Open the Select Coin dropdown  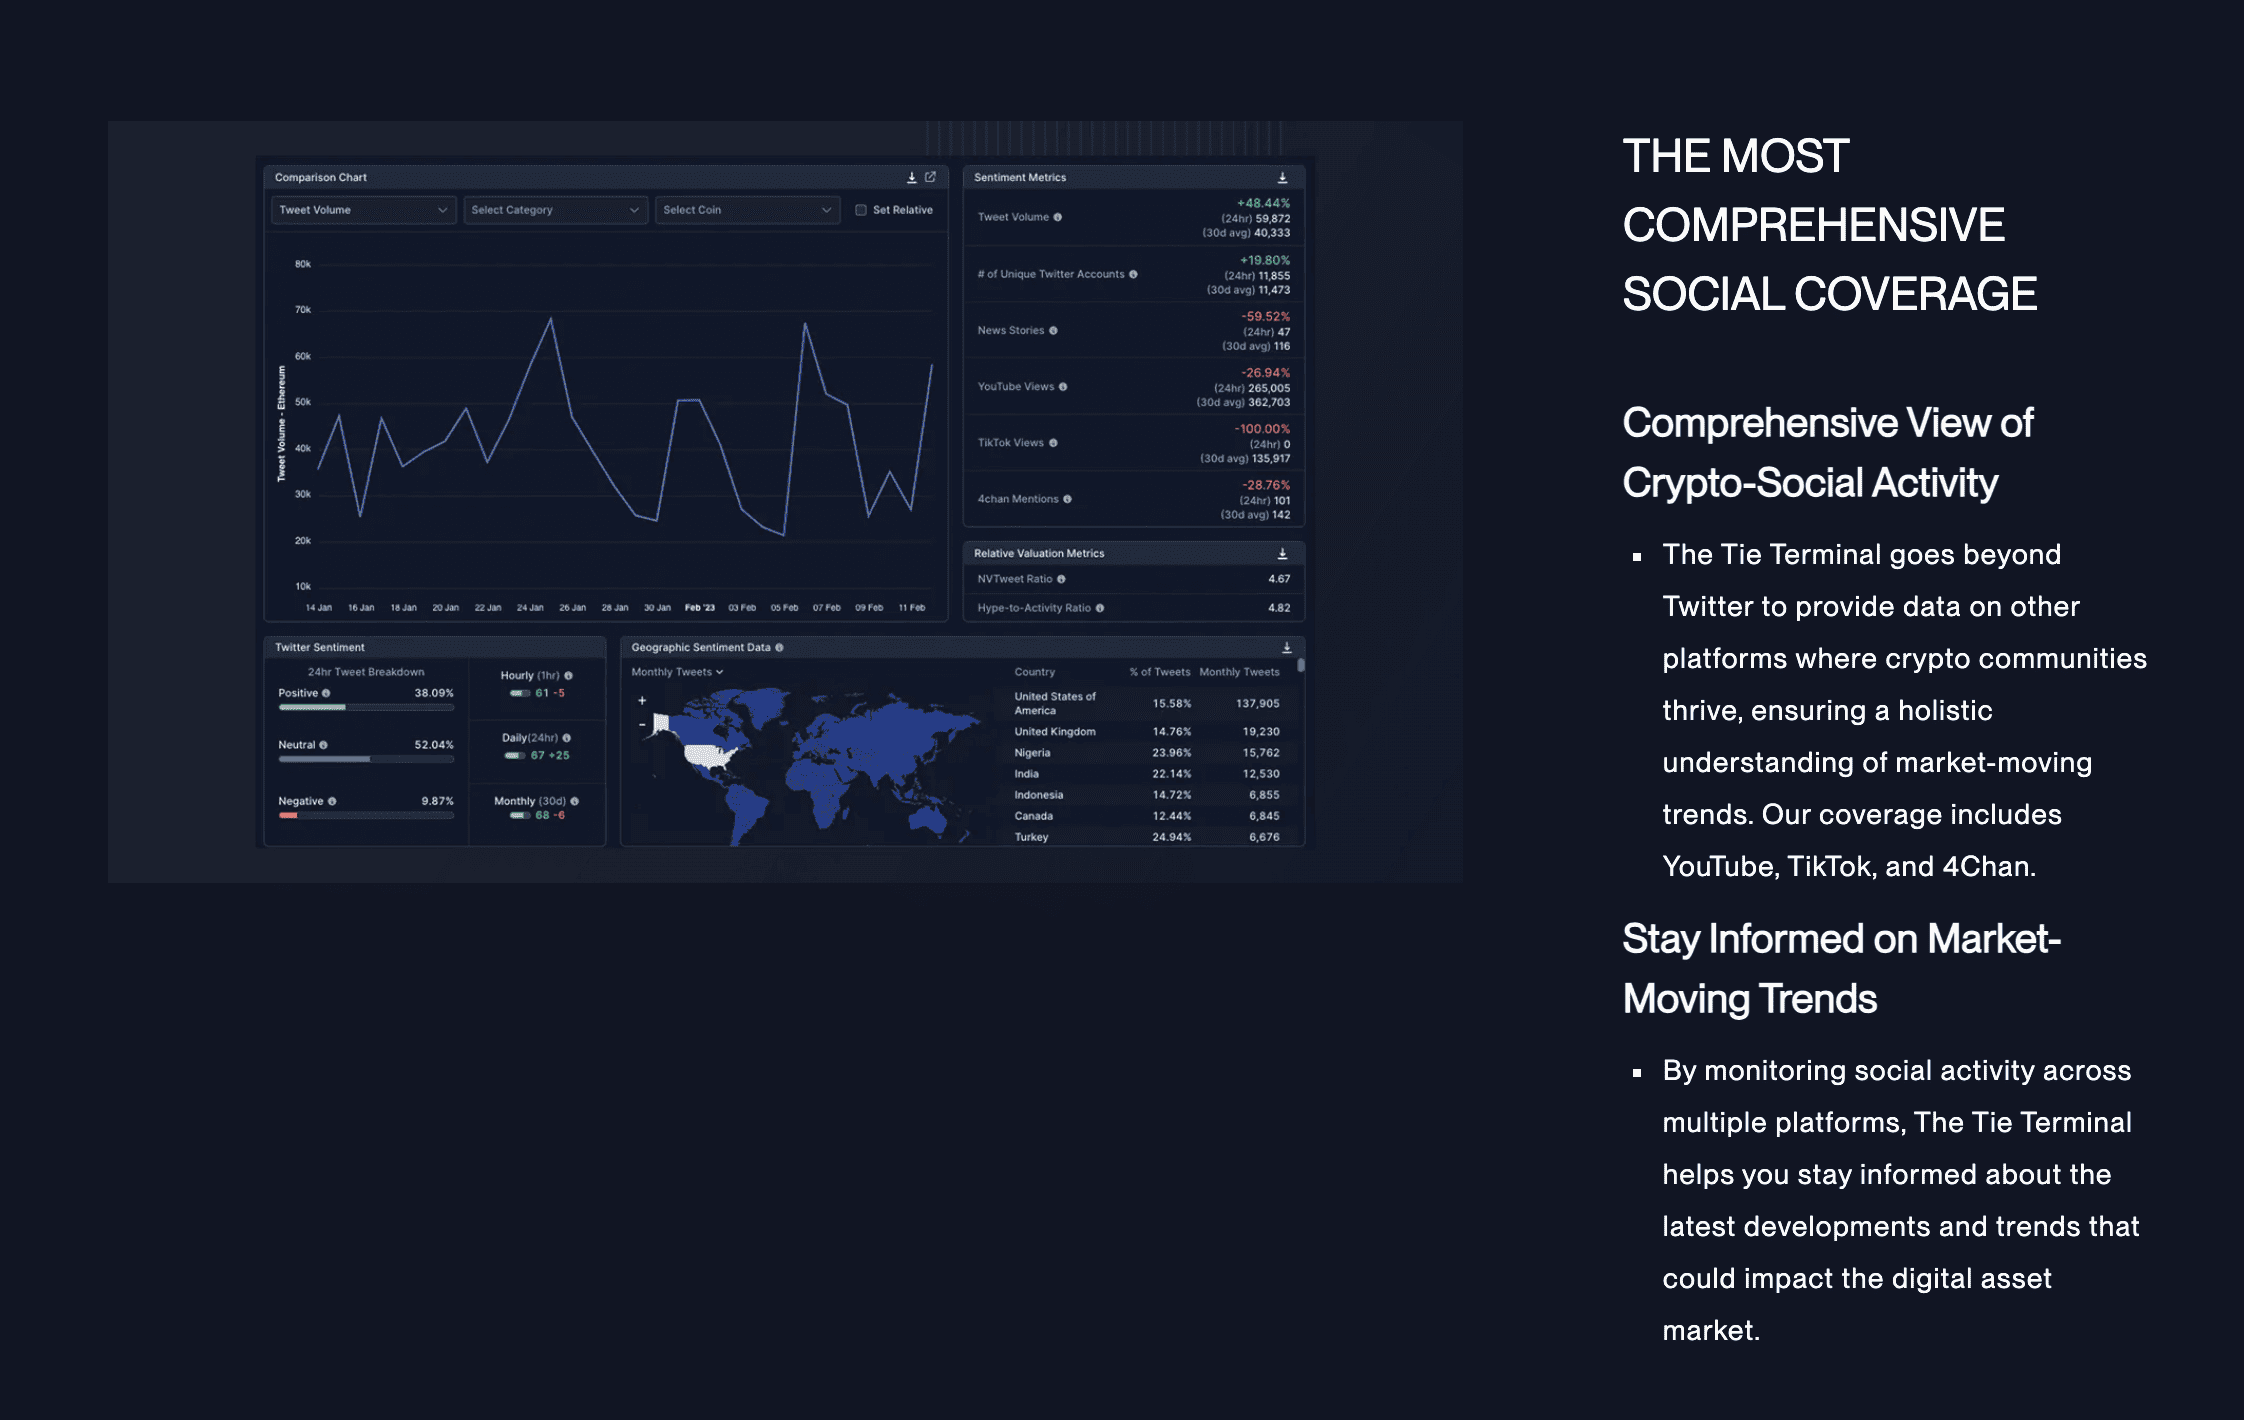pos(746,210)
